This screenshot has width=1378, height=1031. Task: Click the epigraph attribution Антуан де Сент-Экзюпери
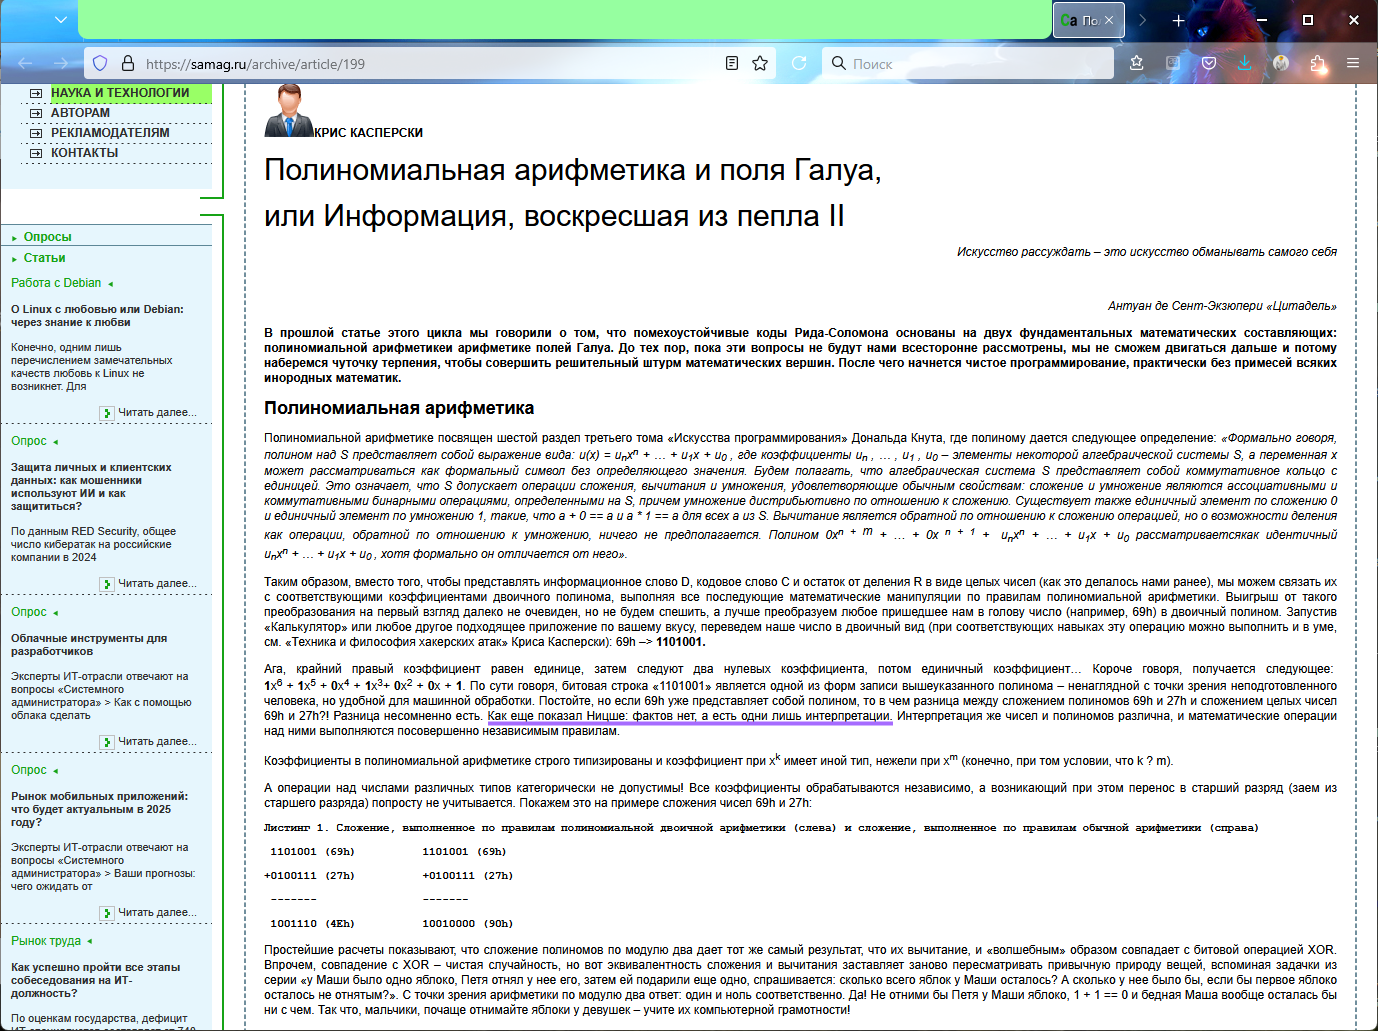pos(1222,306)
